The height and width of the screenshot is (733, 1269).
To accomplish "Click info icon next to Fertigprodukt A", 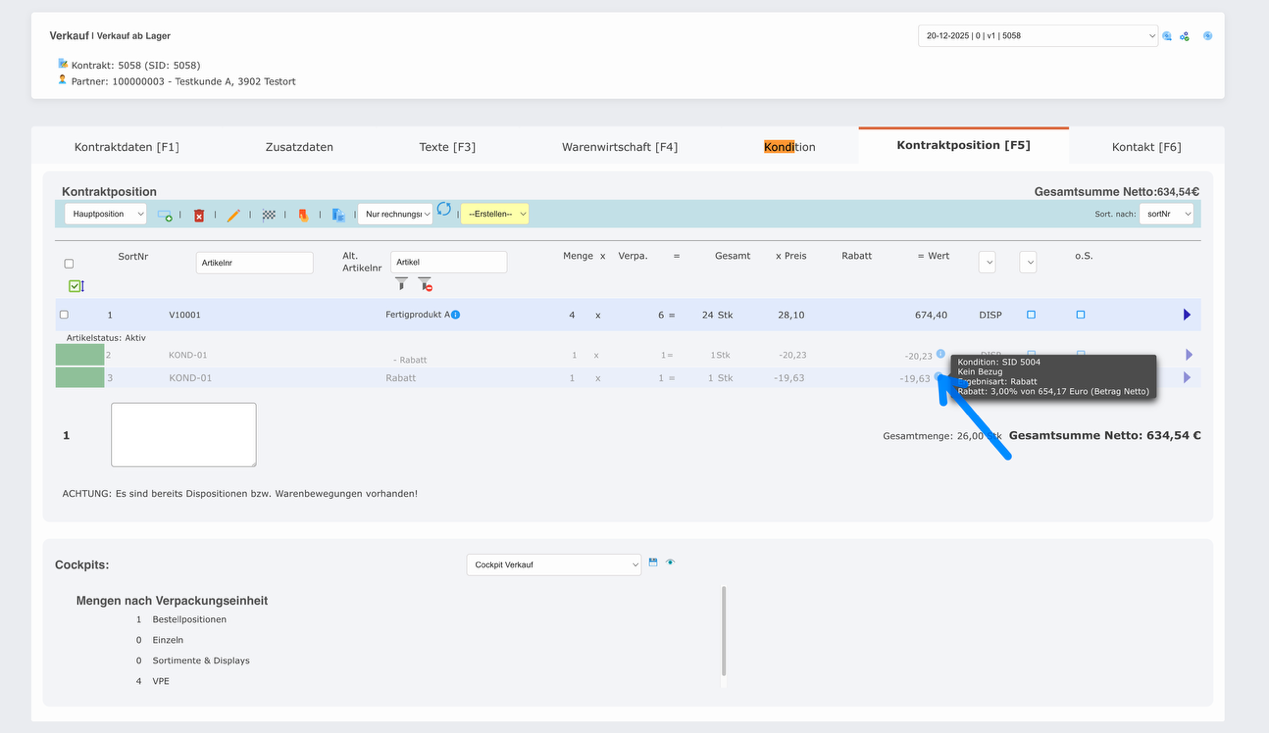I will (455, 315).
